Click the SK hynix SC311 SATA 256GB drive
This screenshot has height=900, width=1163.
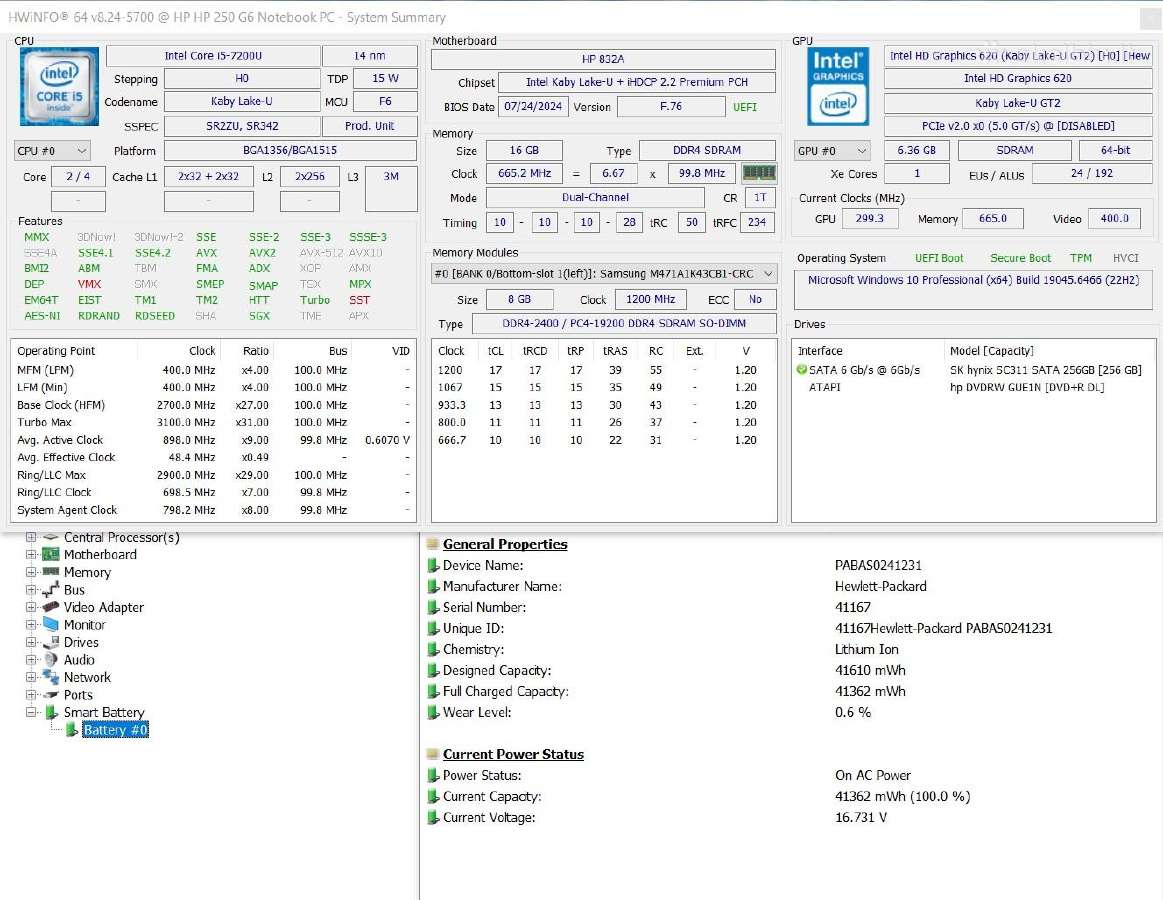click(x=1045, y=369)
